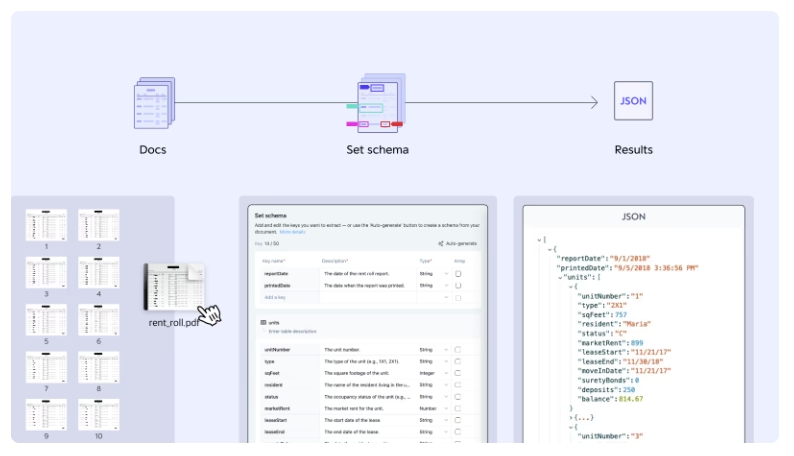Open the More details link
Viewport: 794px width, 456px height.
pyautogui.click(x=292, y=232)
